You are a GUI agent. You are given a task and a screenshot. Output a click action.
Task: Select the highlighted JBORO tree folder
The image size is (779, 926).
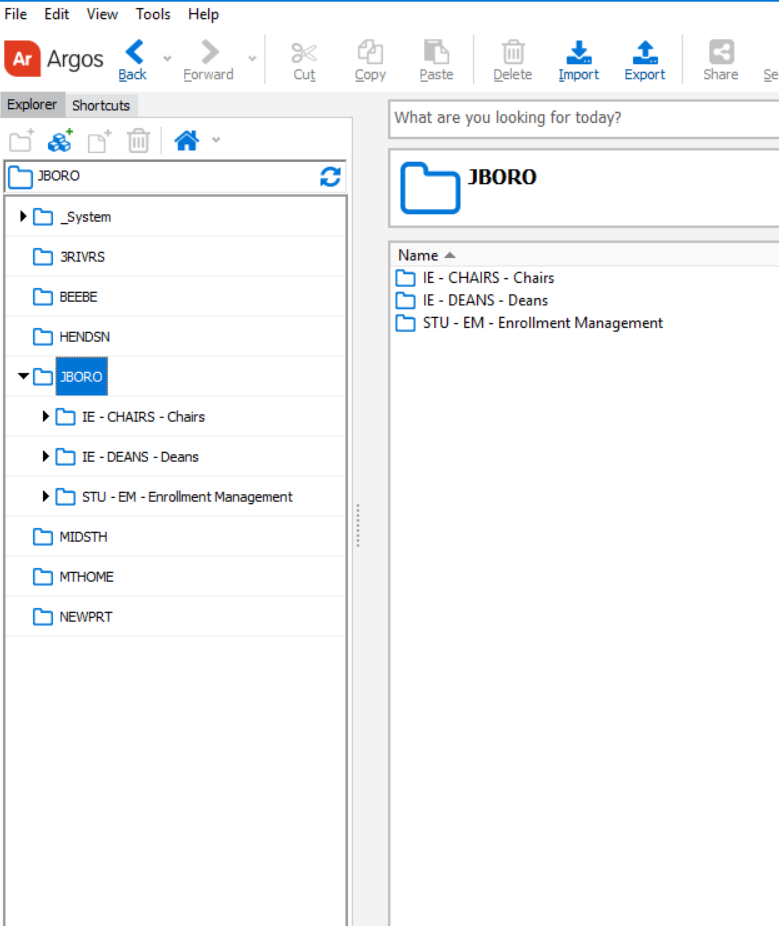(x=82, y=376)
